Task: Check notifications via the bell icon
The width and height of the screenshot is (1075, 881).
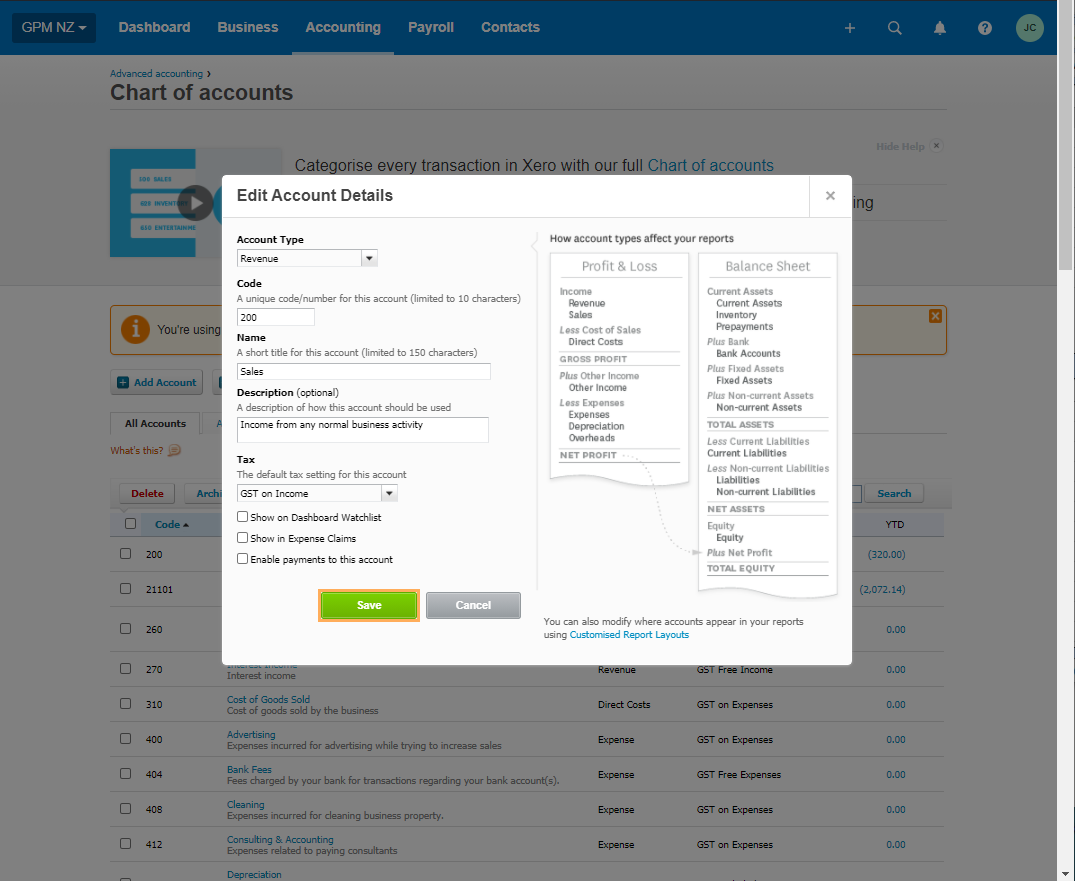Action: click(x=939, y=28)
